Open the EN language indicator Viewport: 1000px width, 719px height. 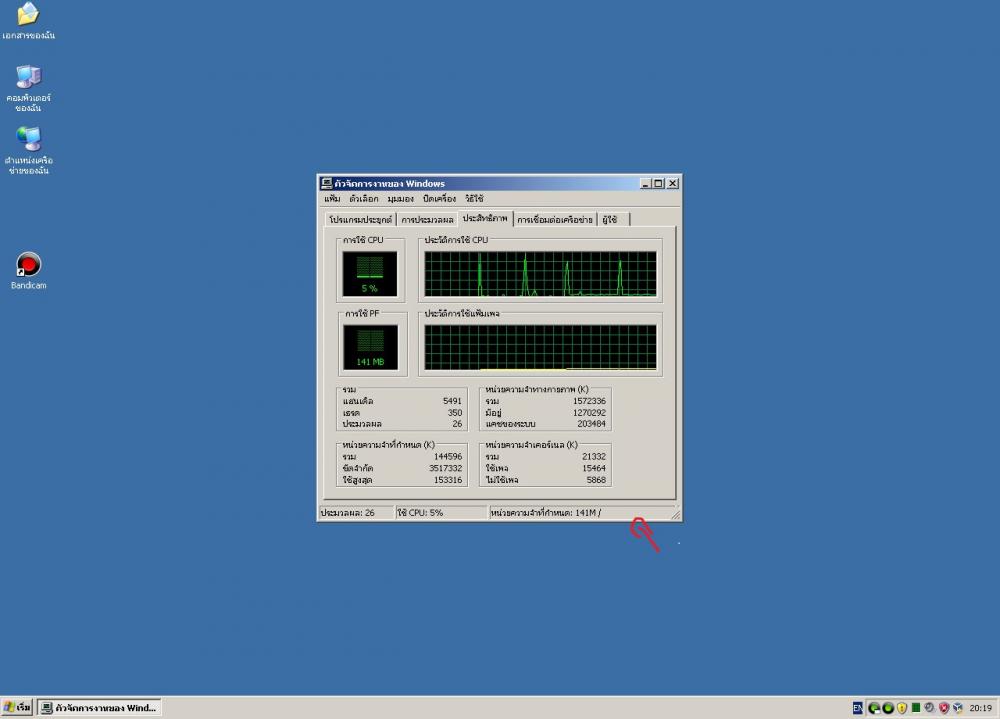(858, 708)
